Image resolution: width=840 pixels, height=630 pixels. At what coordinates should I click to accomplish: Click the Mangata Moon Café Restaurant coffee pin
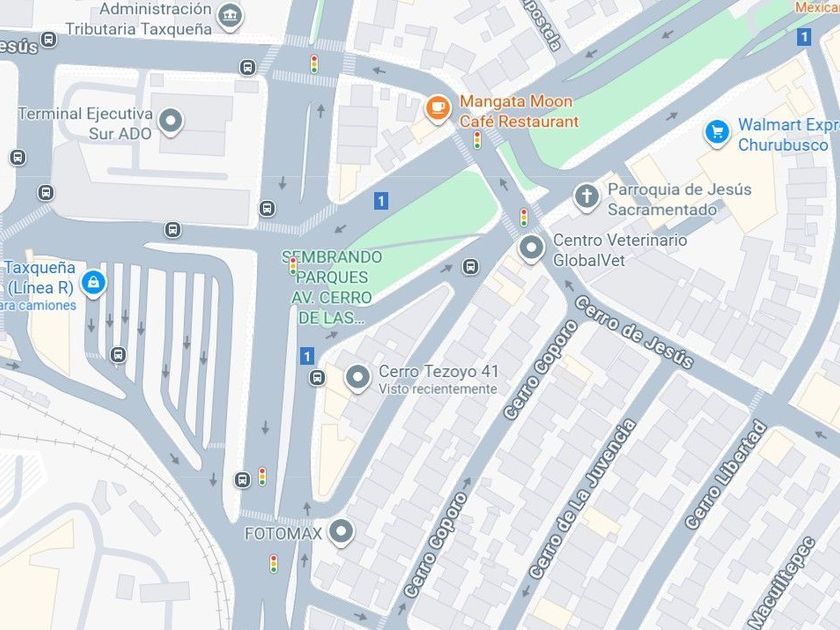(438, 109)
